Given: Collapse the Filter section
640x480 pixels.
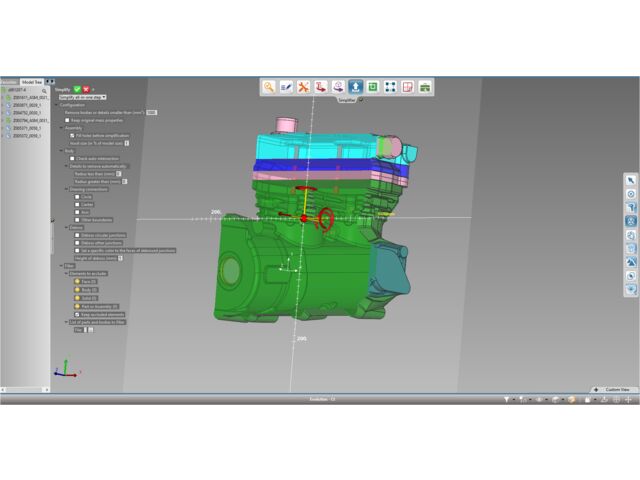Looking at the screenshot, I should click(59, 265).
